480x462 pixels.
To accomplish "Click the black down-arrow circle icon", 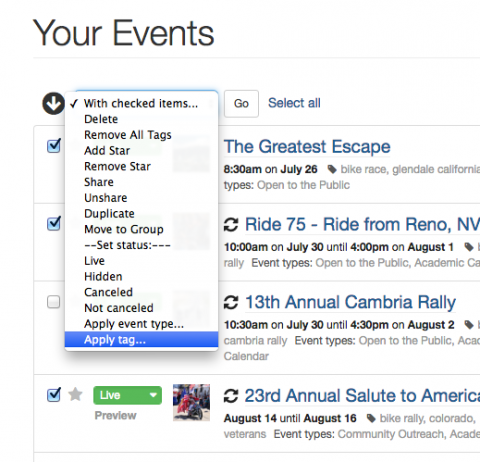I will (x=53, y=103).
